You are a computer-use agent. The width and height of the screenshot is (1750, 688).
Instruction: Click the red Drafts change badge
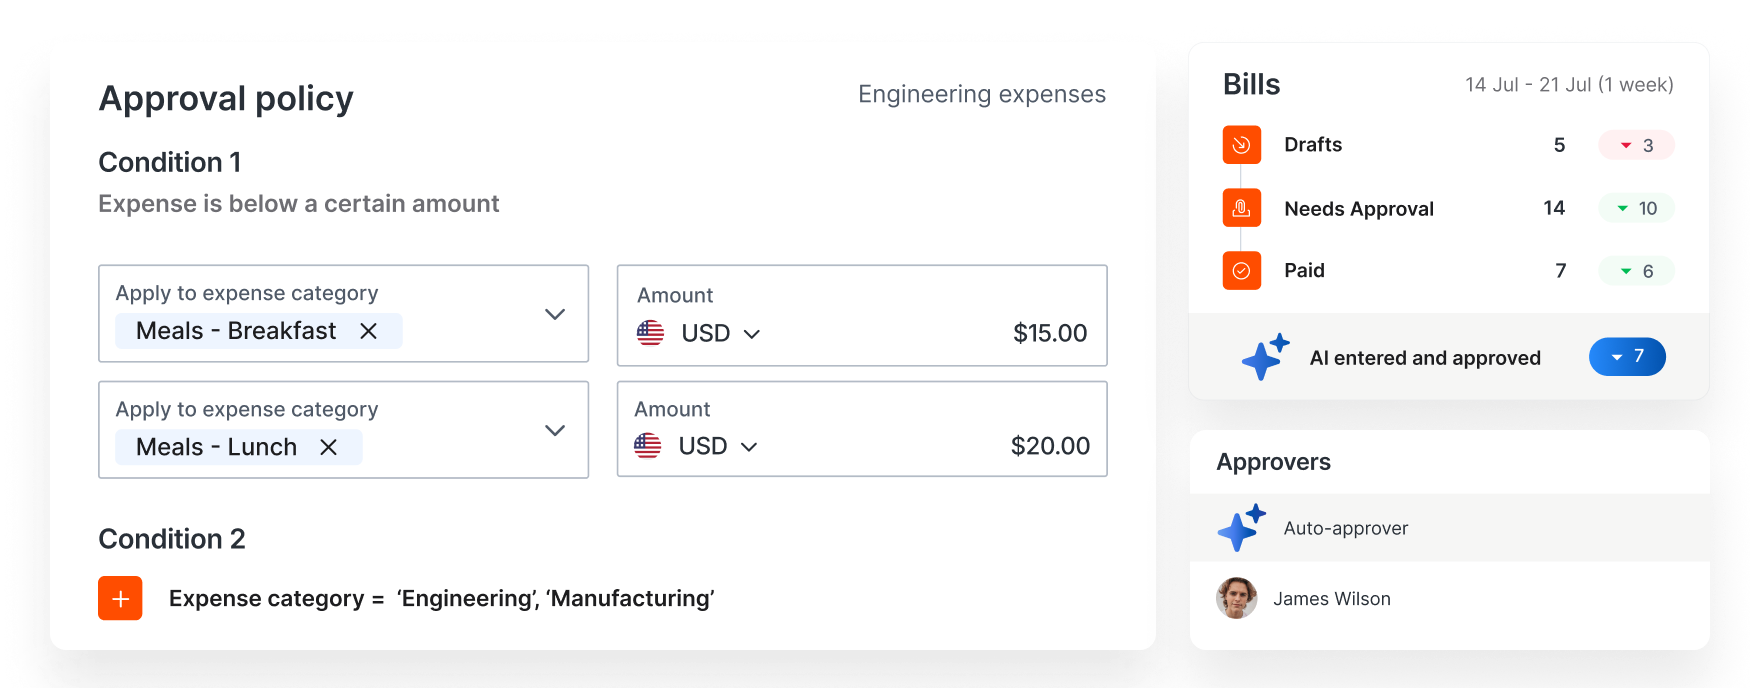click(1636, 145)
